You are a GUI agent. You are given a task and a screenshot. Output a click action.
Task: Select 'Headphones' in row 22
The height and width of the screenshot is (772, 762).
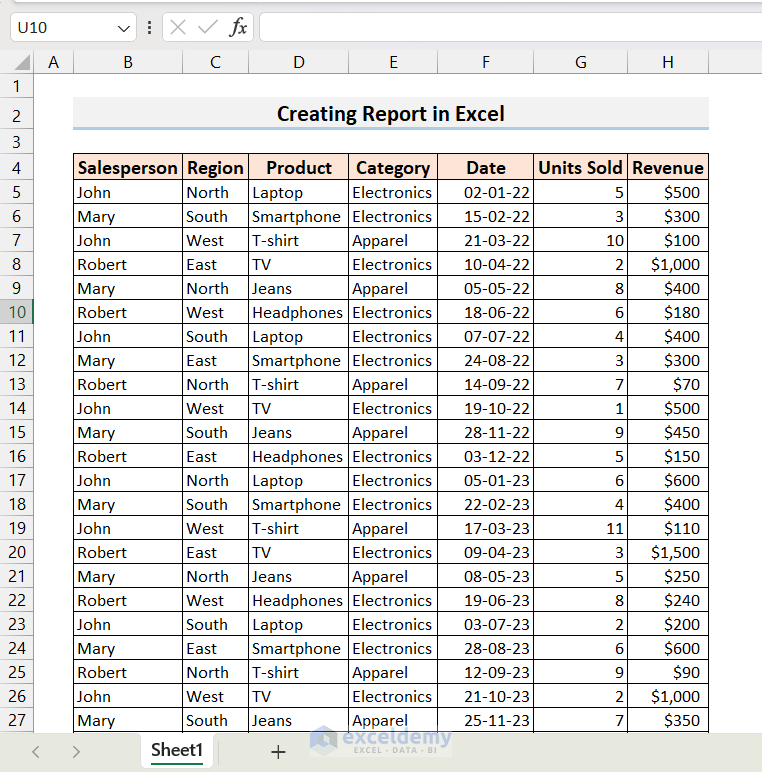299,600
